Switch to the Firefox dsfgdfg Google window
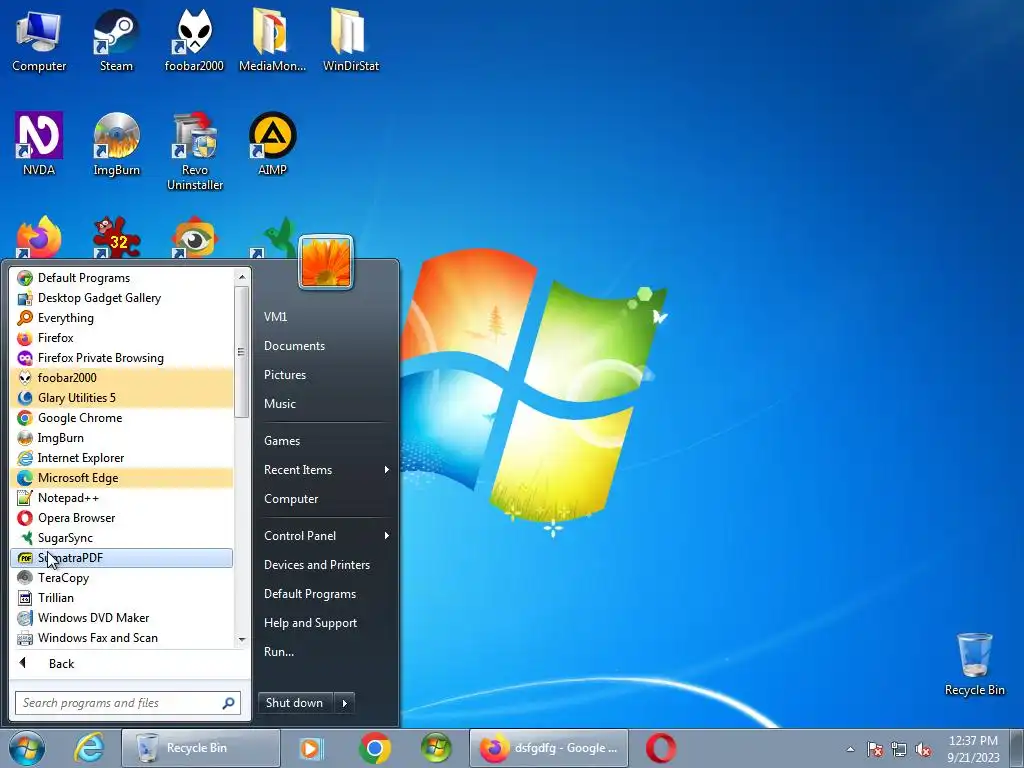 click(x=549, y=748)
